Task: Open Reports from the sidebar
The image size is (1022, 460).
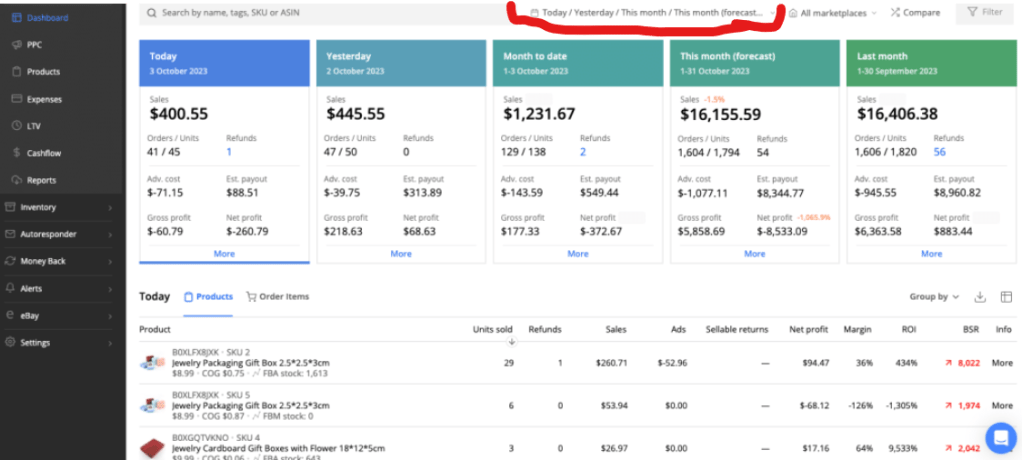Action: [42, 180]
